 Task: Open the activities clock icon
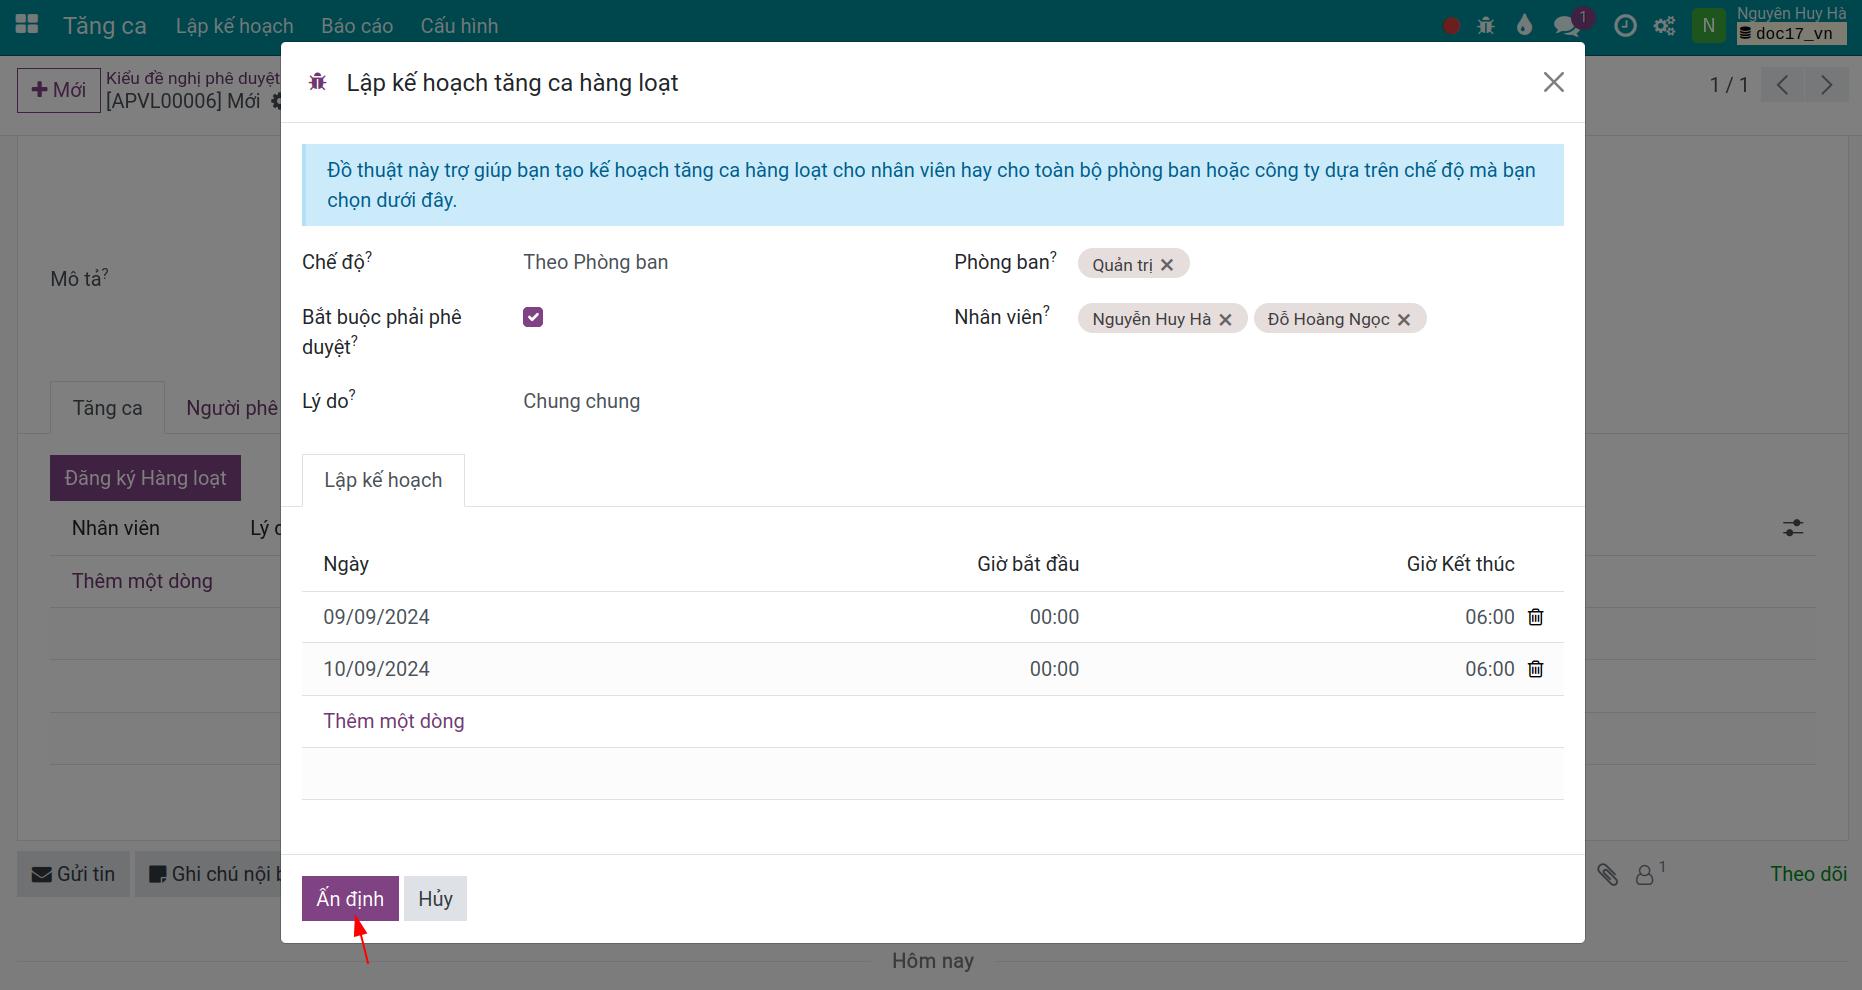pos(1625,26)
